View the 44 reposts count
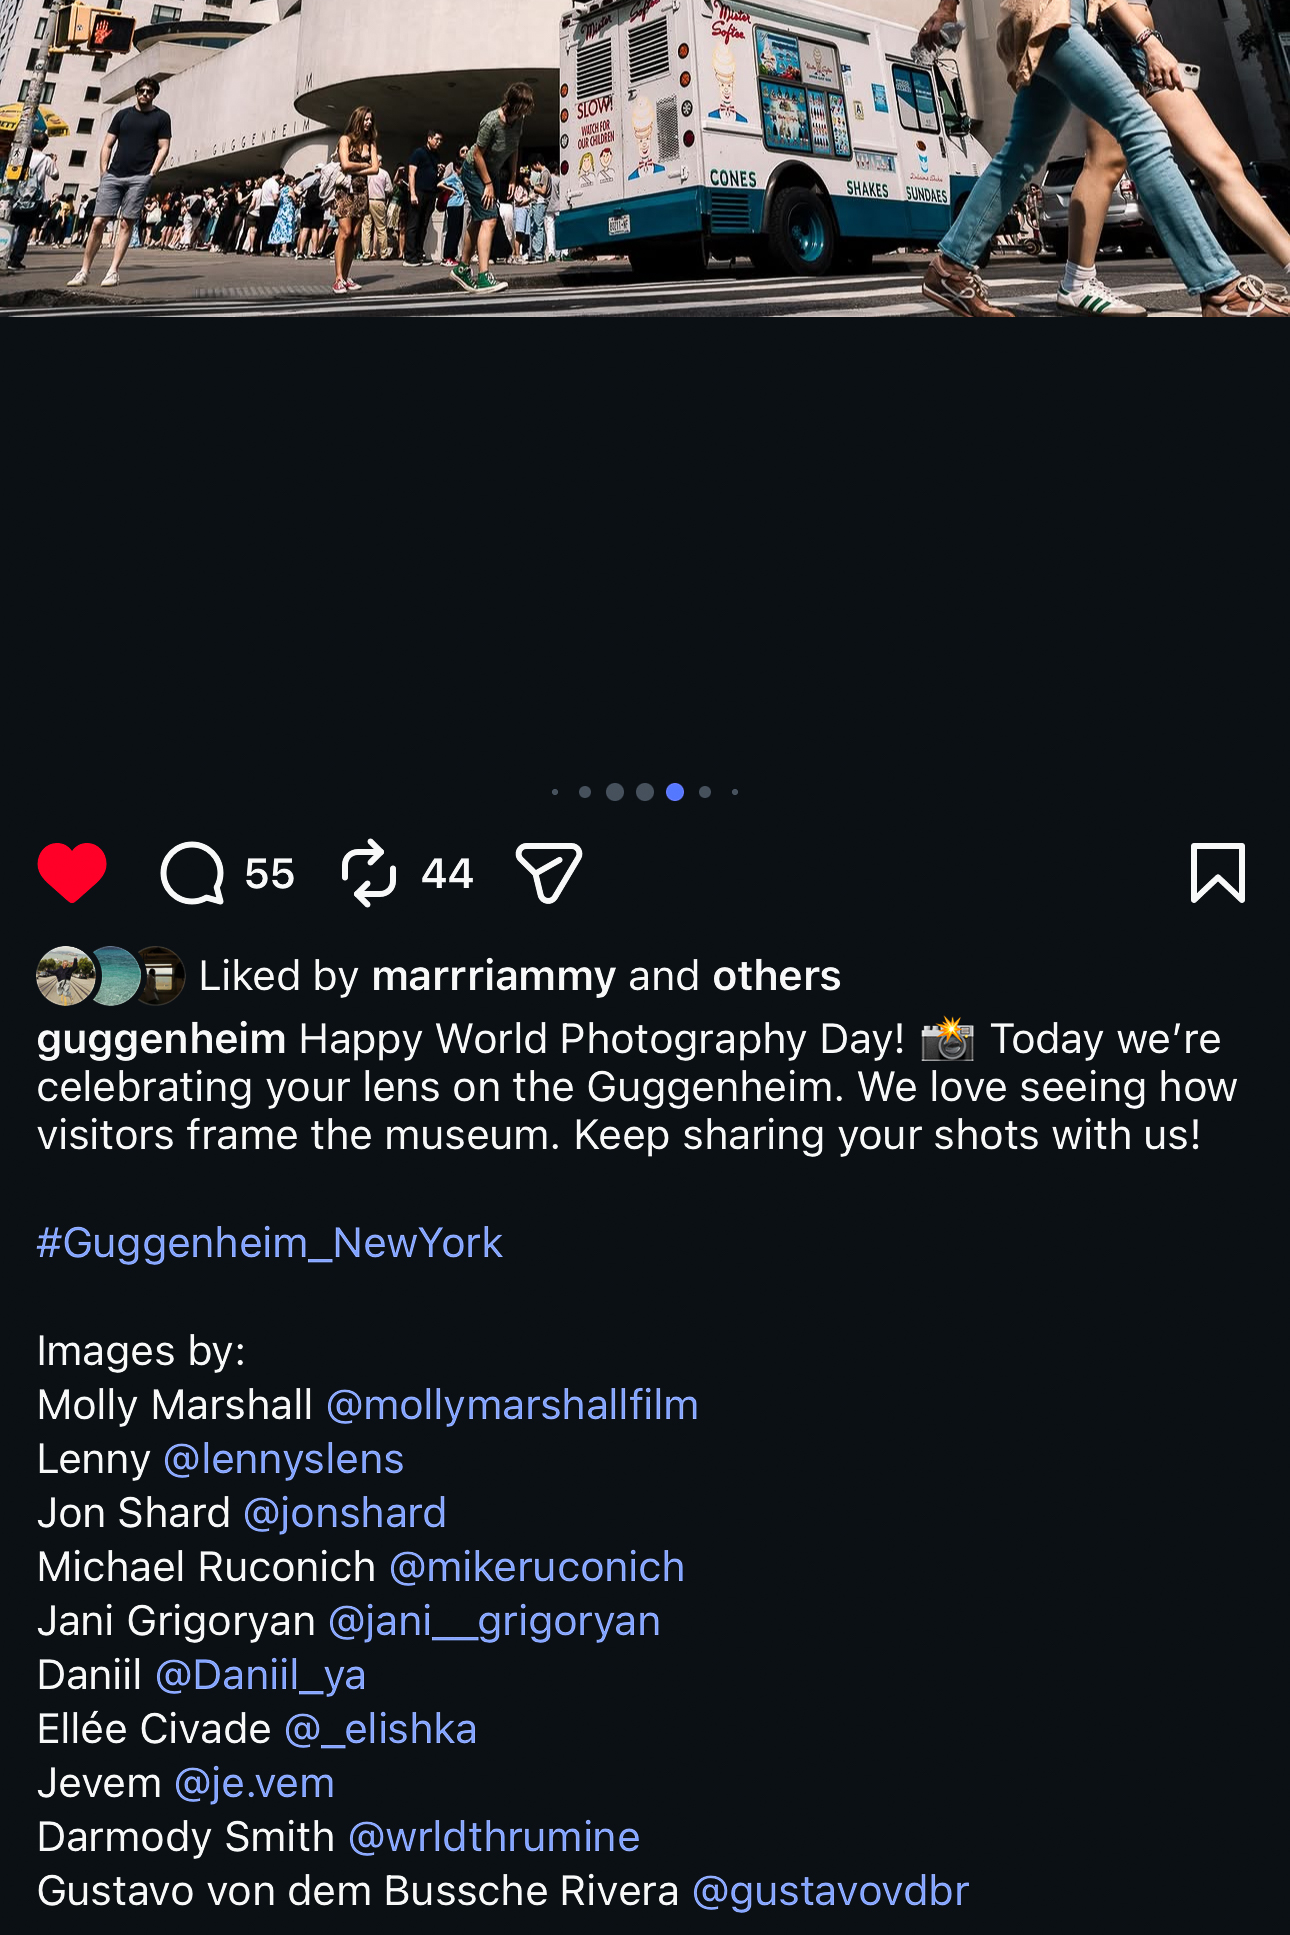The width and height of the screenshot is (1290, 1935). (x=447, y=874)
